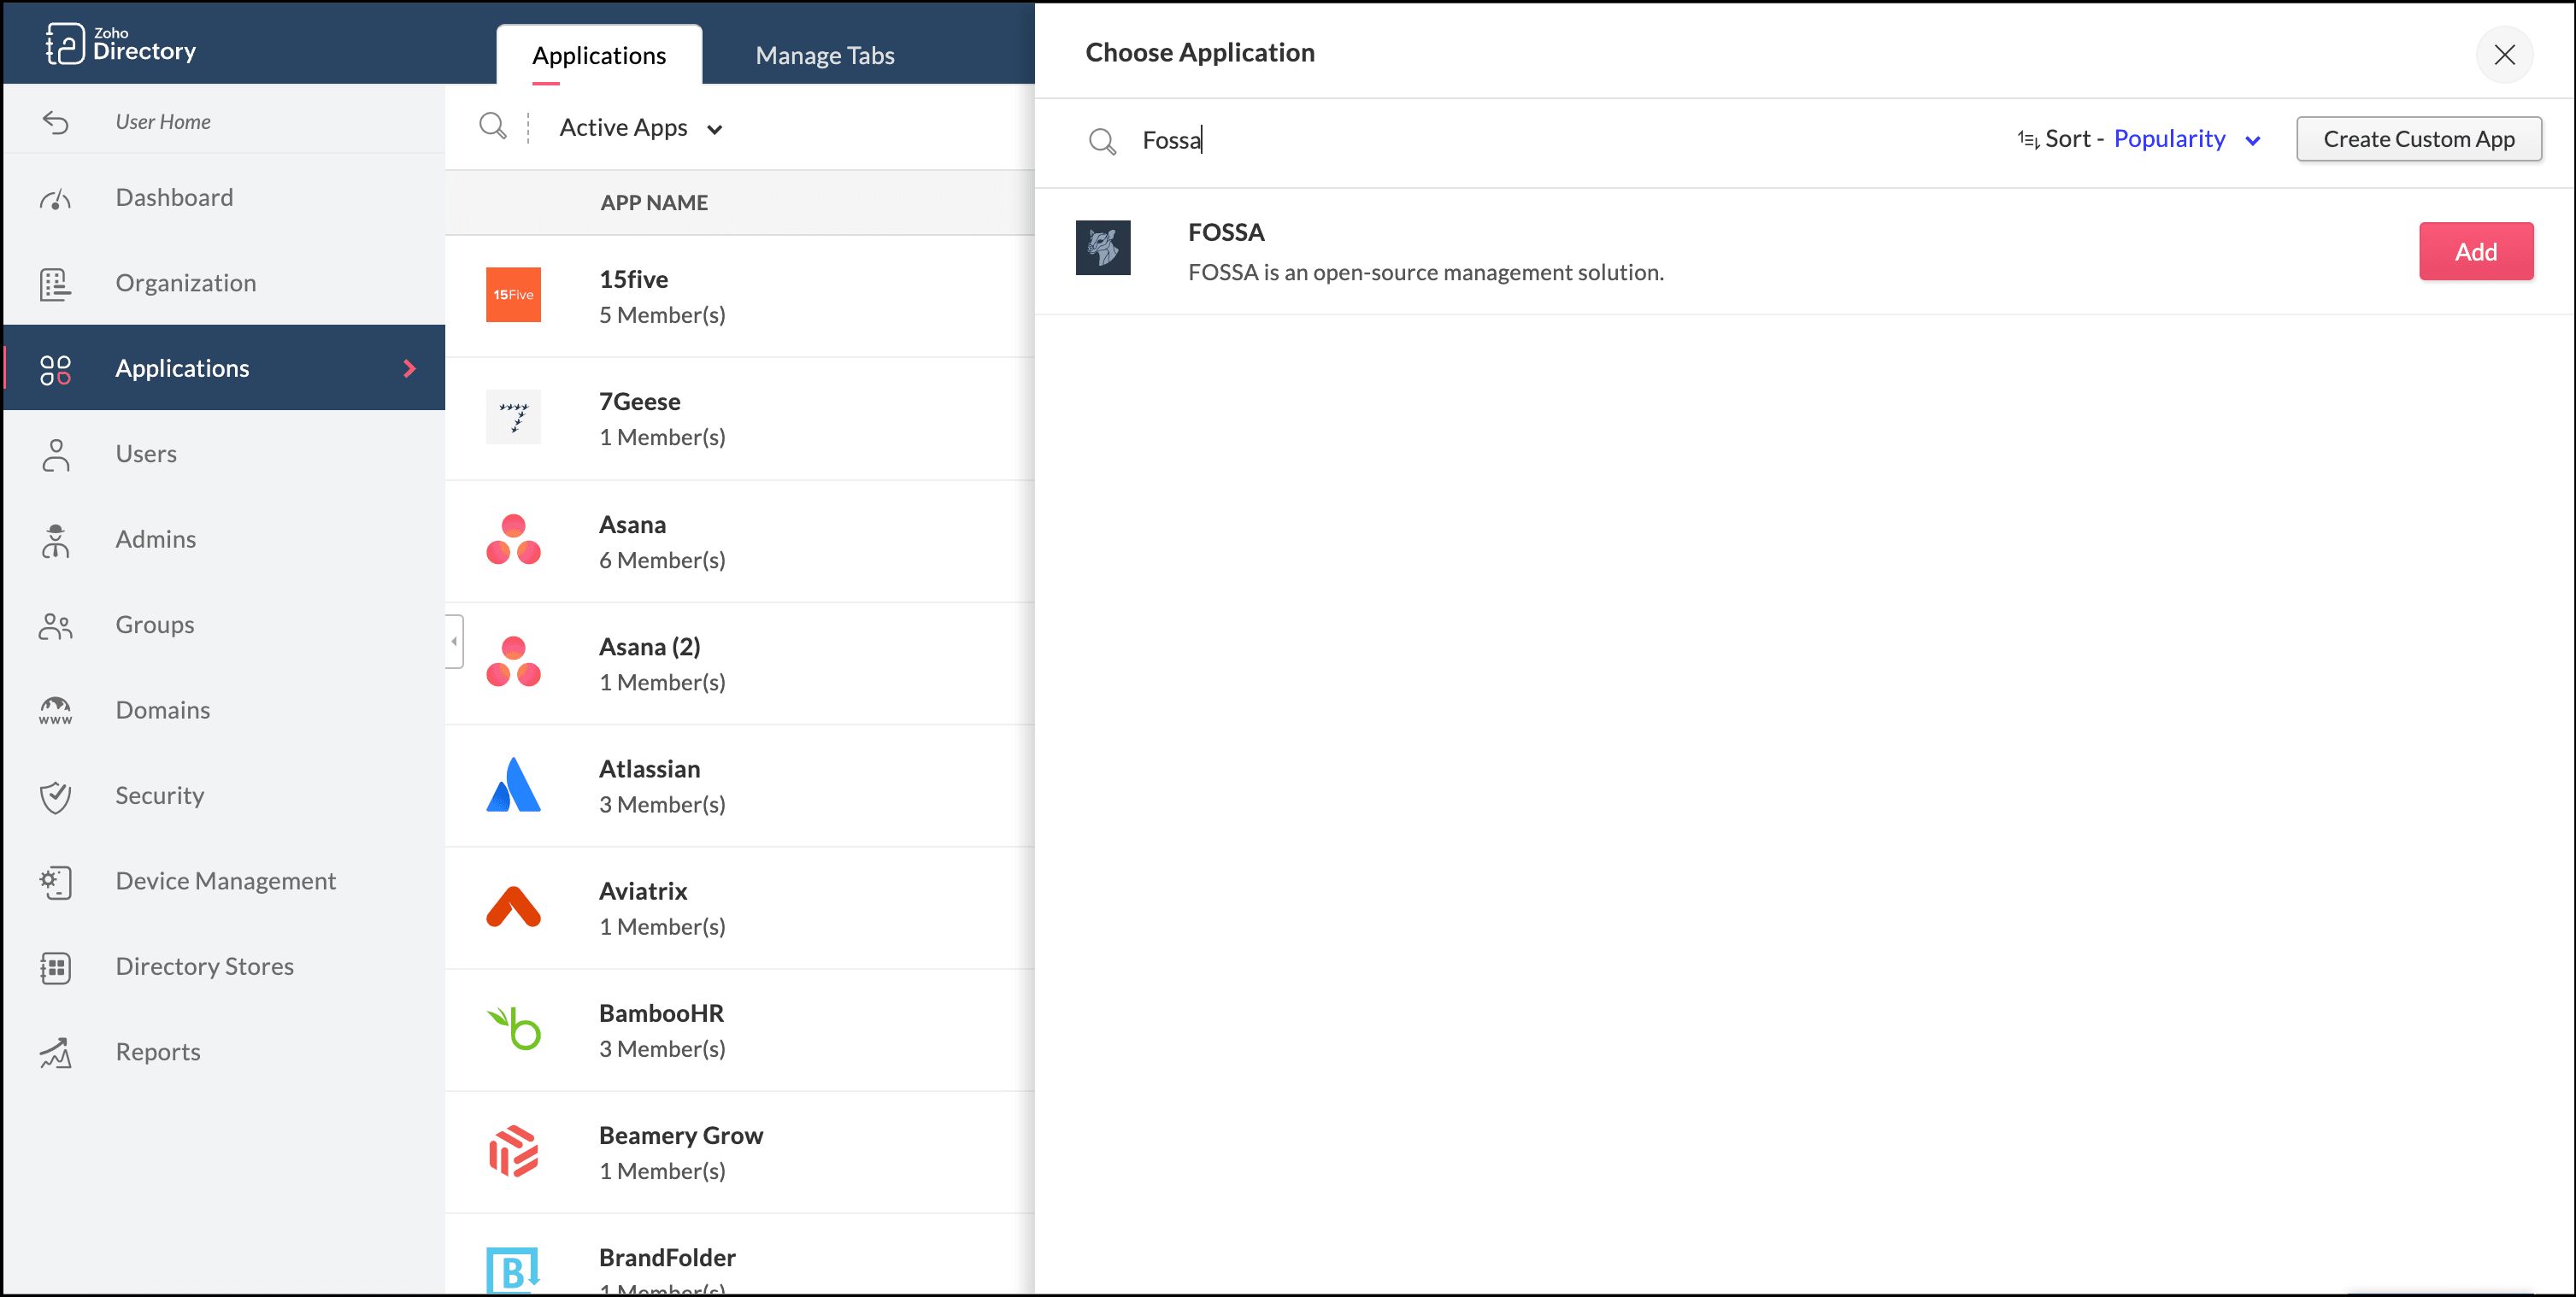Click the User Home back arrow icon
This screenshot has width=2576, height=1297.
[x=56, y=122]
